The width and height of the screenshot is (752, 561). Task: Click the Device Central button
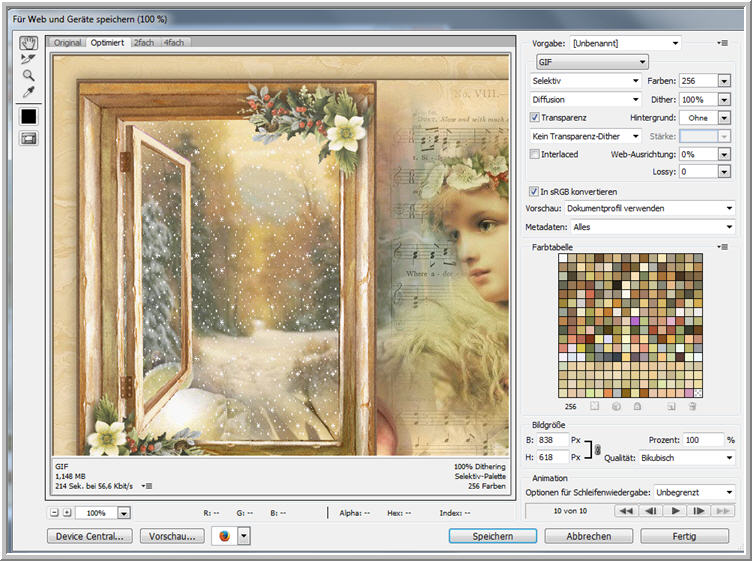click(90, 536)
